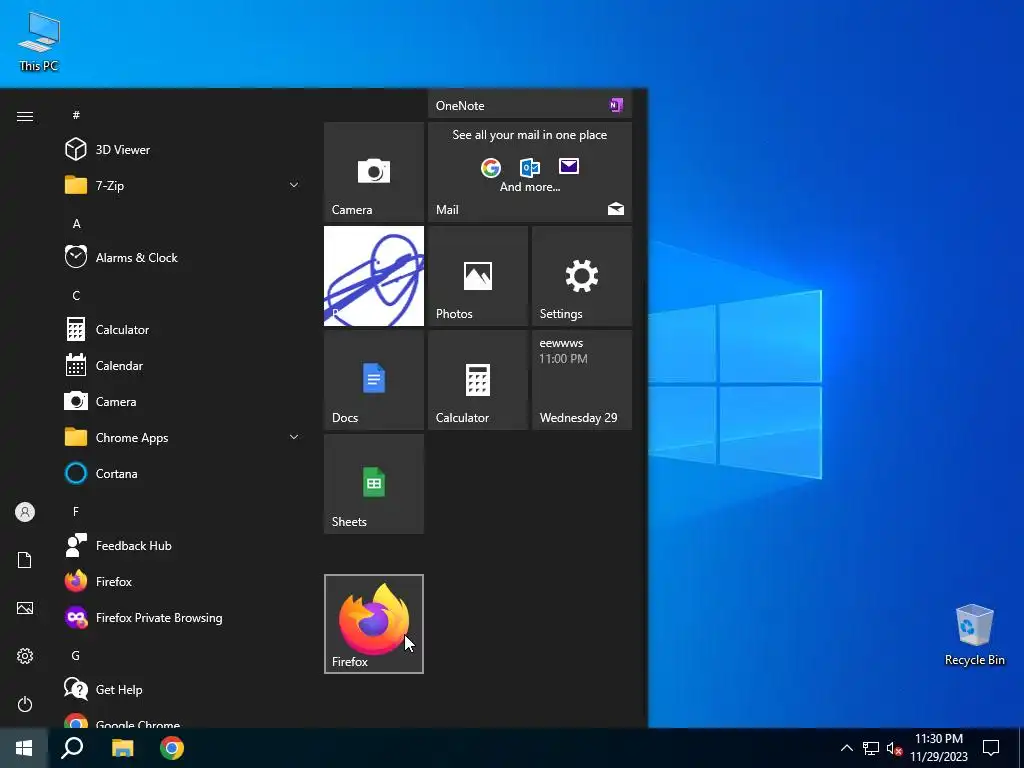Open the 7-Zip folder entry
The height and width of the screenshot is (768, 1024).
pyautogui.click(x=183, y=185)
